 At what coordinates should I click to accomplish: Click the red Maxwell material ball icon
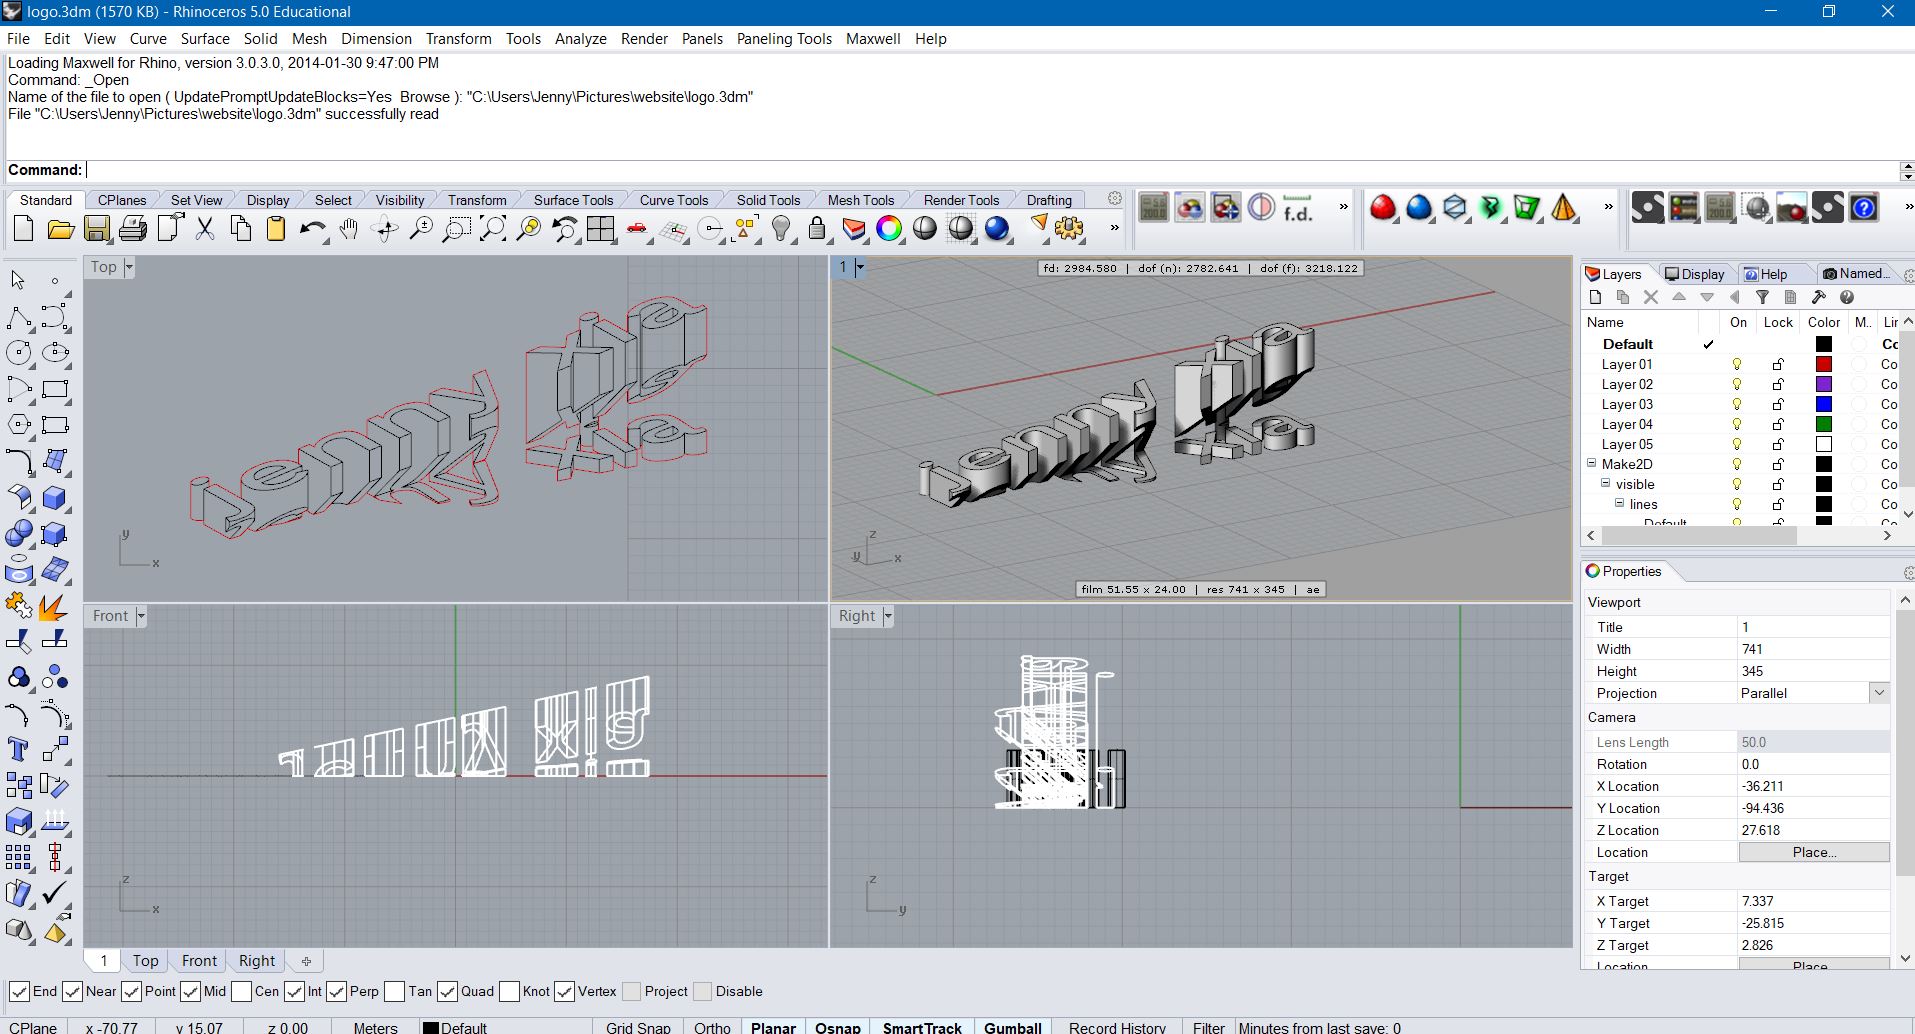pyautogui.click(x=1383, y=208)
